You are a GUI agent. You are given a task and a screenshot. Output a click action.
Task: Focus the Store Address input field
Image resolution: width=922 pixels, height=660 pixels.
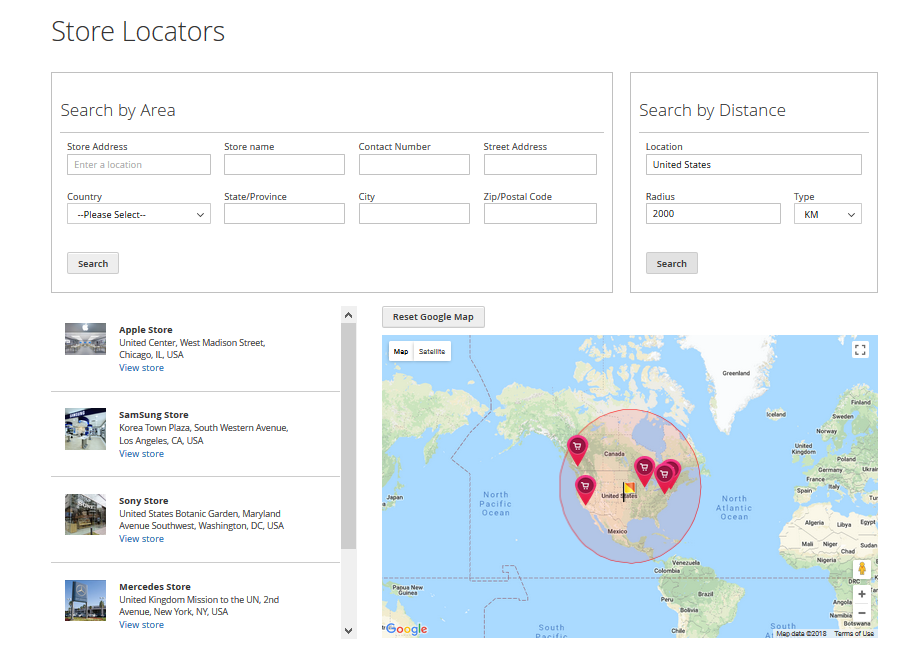[x=139, y=165]
